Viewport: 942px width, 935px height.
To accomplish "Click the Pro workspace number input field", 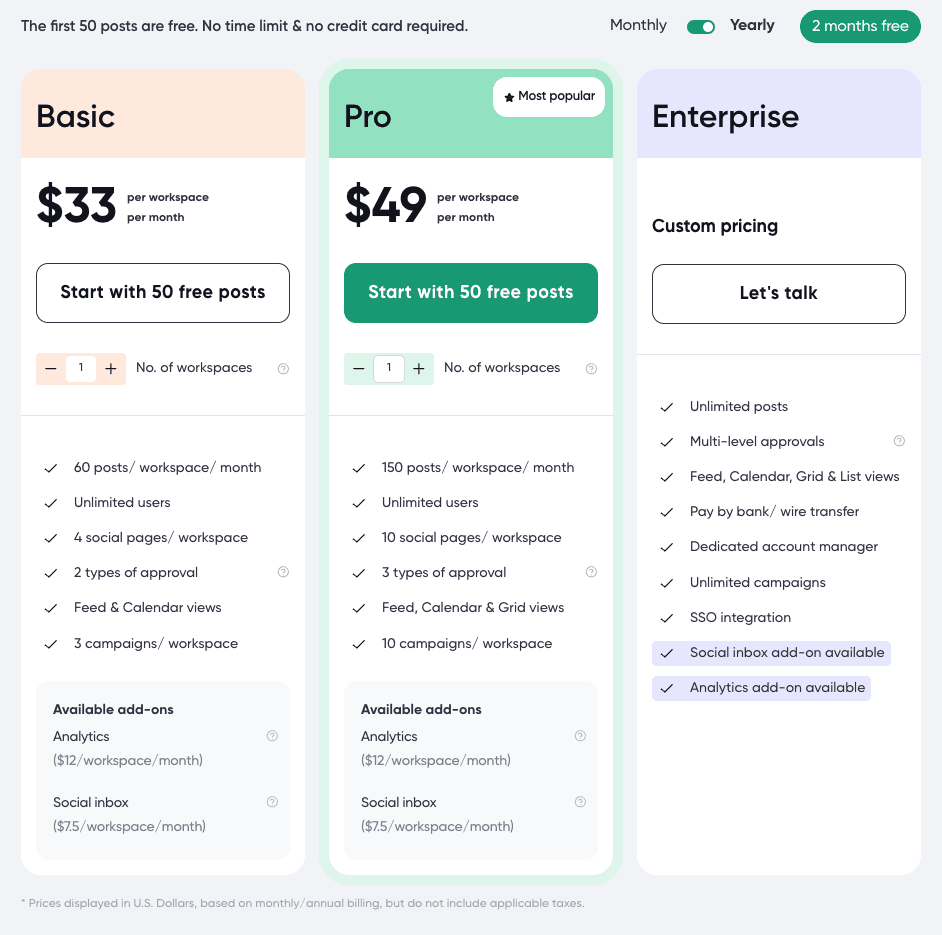I will [389, 368].
